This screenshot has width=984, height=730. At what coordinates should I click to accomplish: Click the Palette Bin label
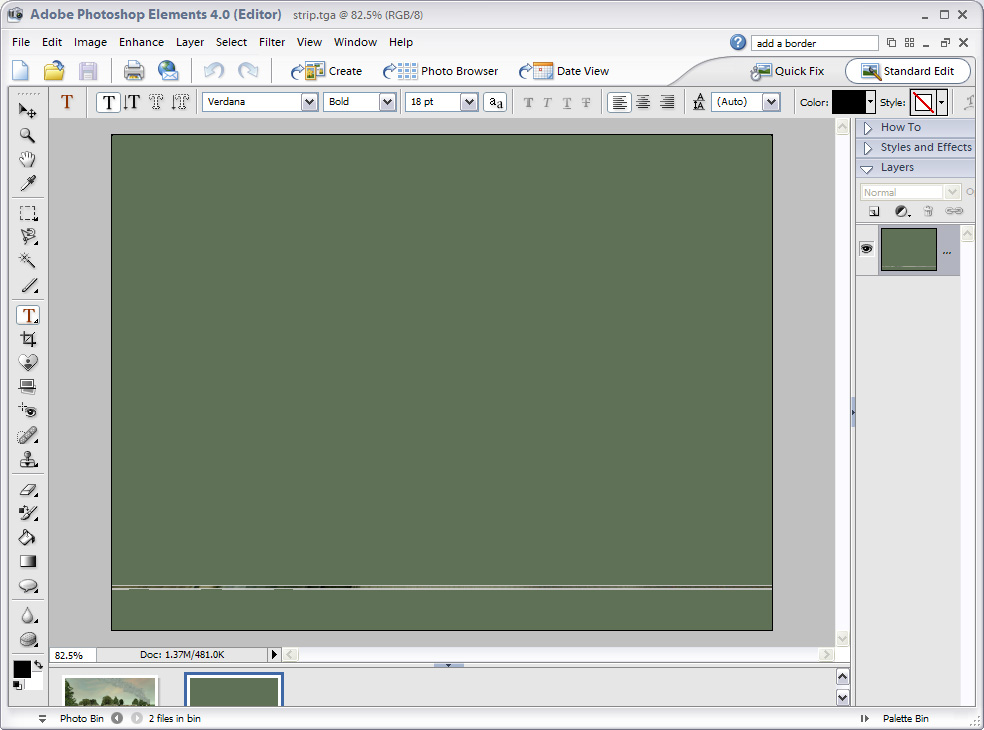[x=906, y=719]
